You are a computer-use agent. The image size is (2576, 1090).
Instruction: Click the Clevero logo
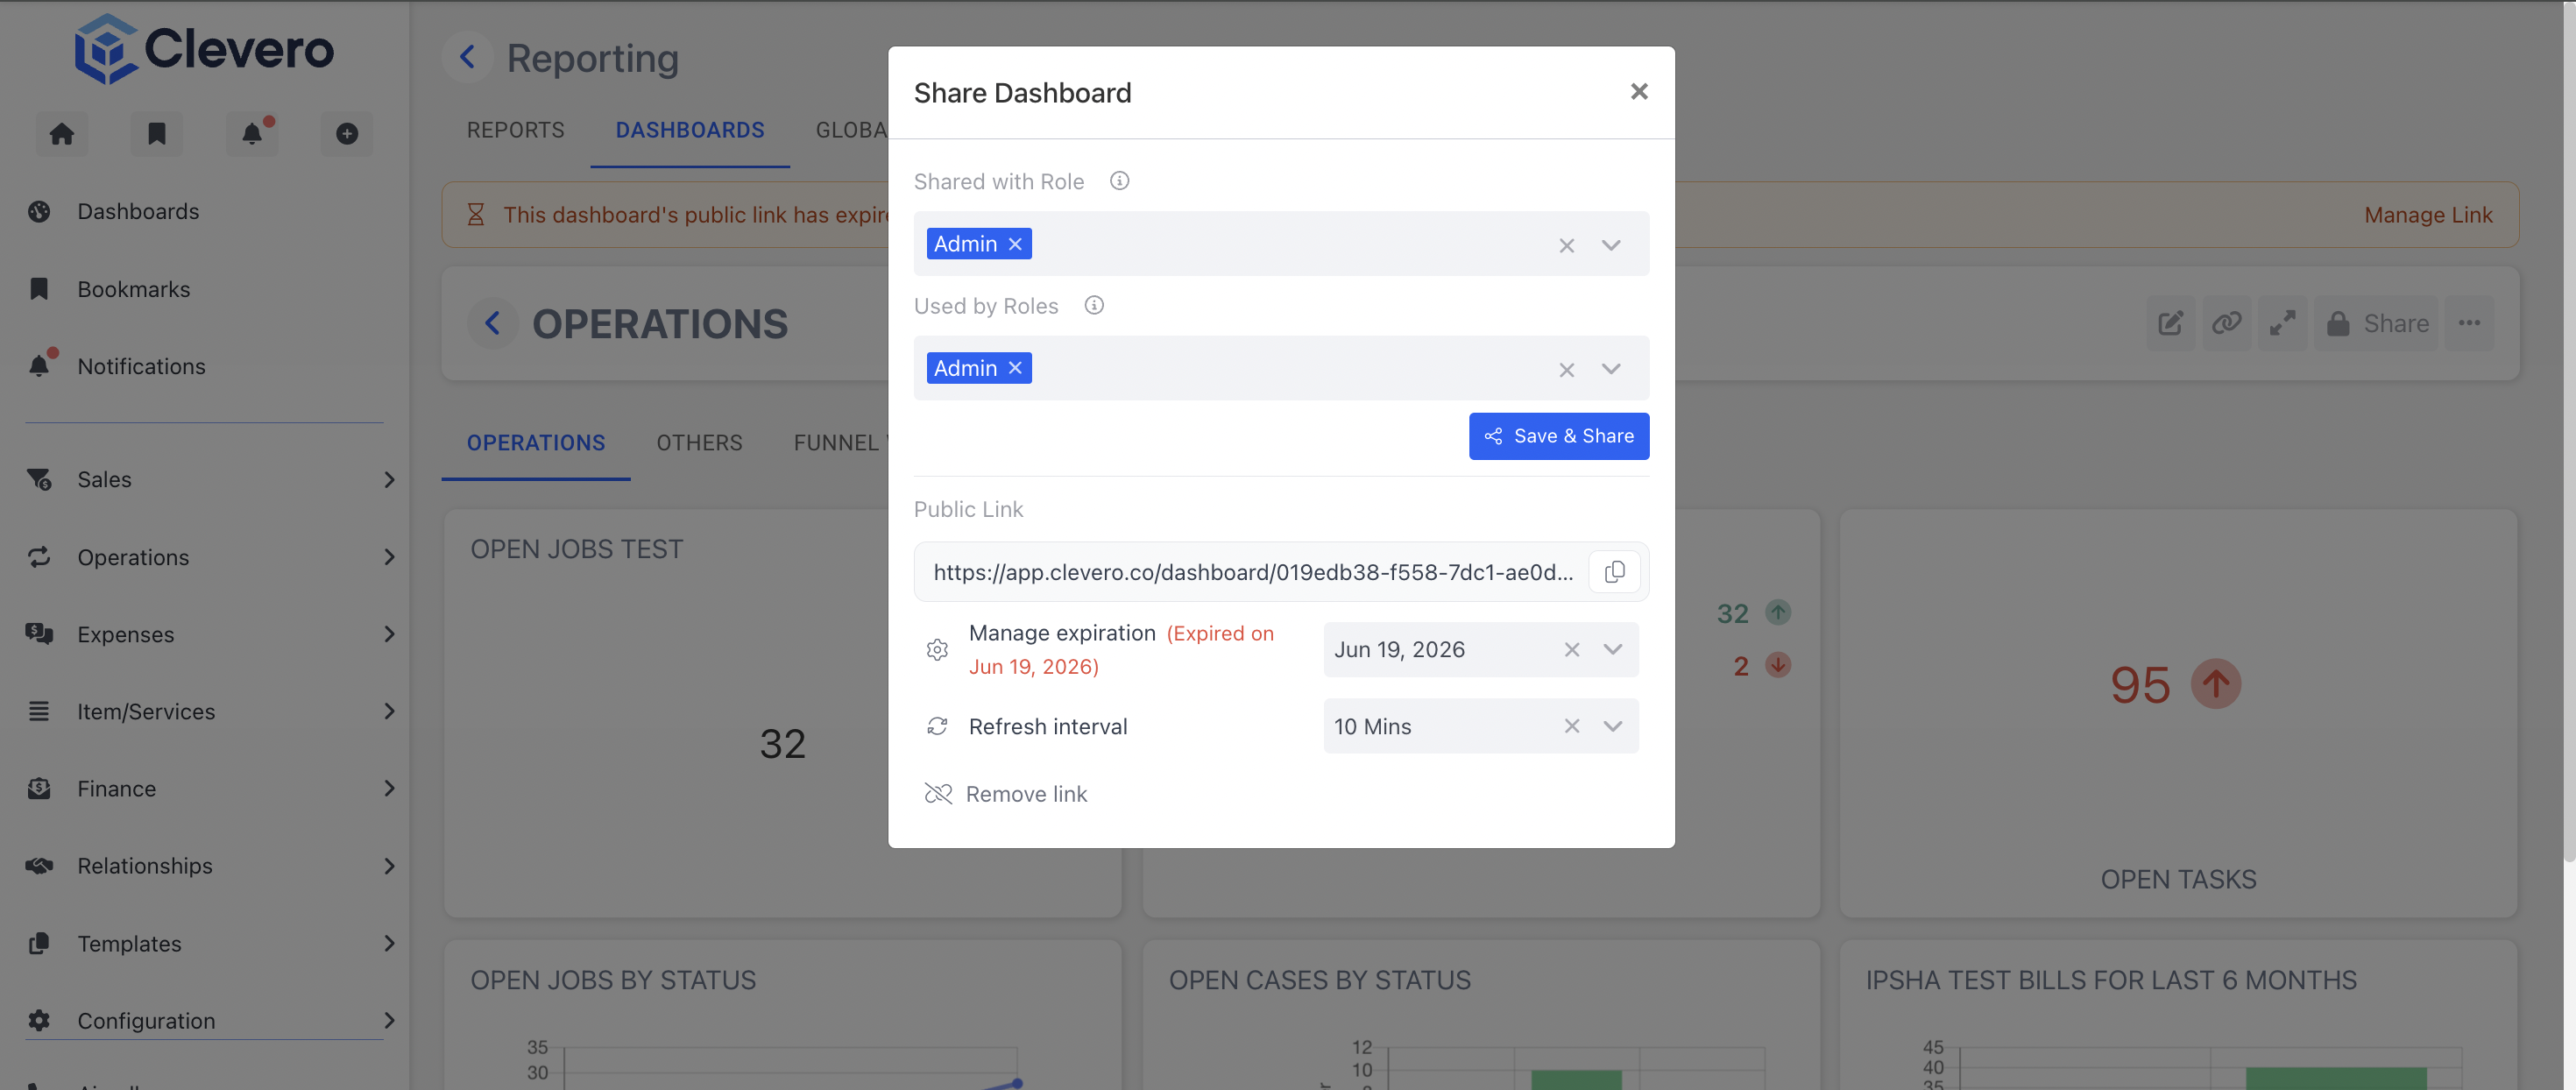coord(204,49)
